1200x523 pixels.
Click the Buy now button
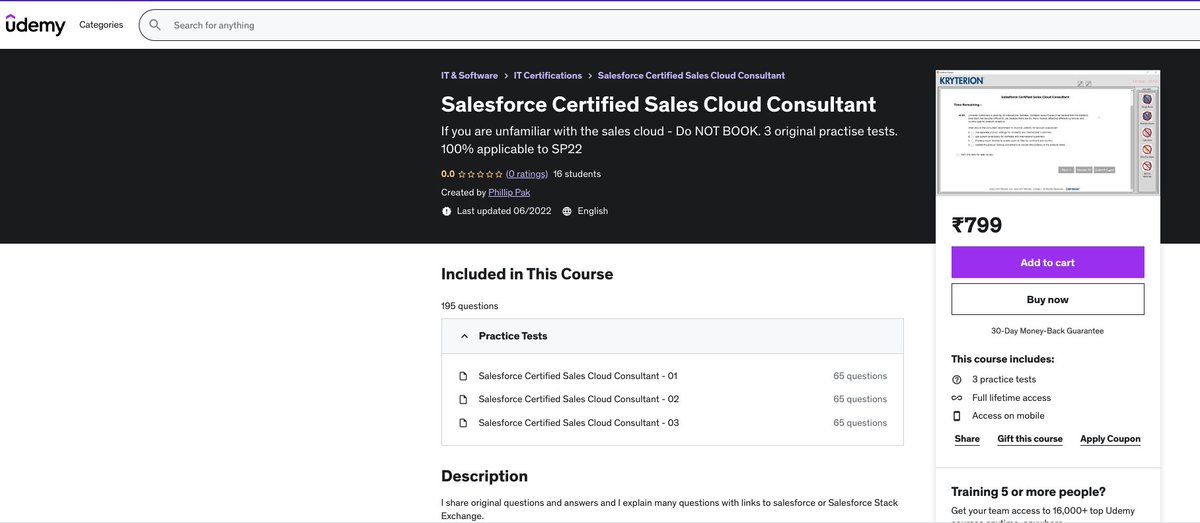click(x=1048, y=299)
